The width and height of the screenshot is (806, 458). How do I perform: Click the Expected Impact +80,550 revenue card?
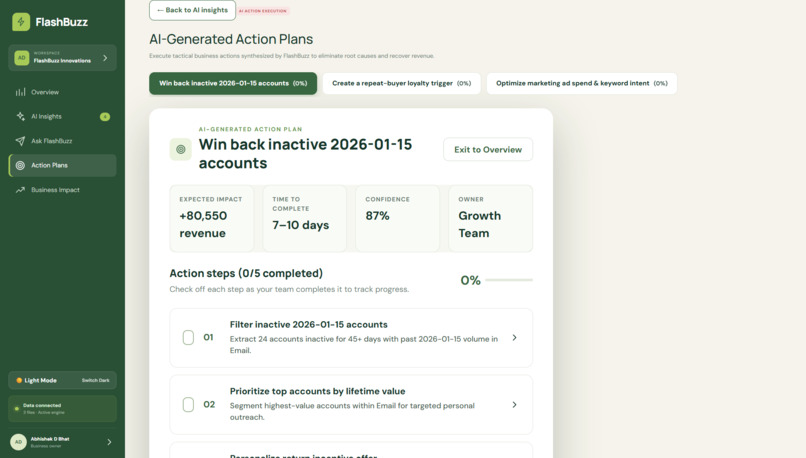pos(212,218)
